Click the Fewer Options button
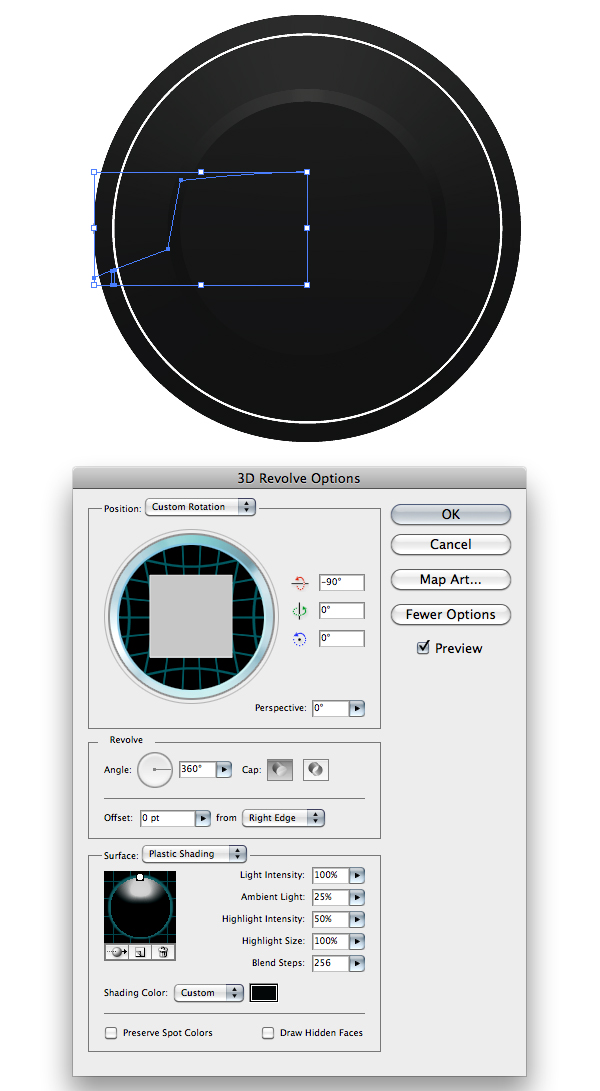 pyautogui.click(x=450, y=614)
